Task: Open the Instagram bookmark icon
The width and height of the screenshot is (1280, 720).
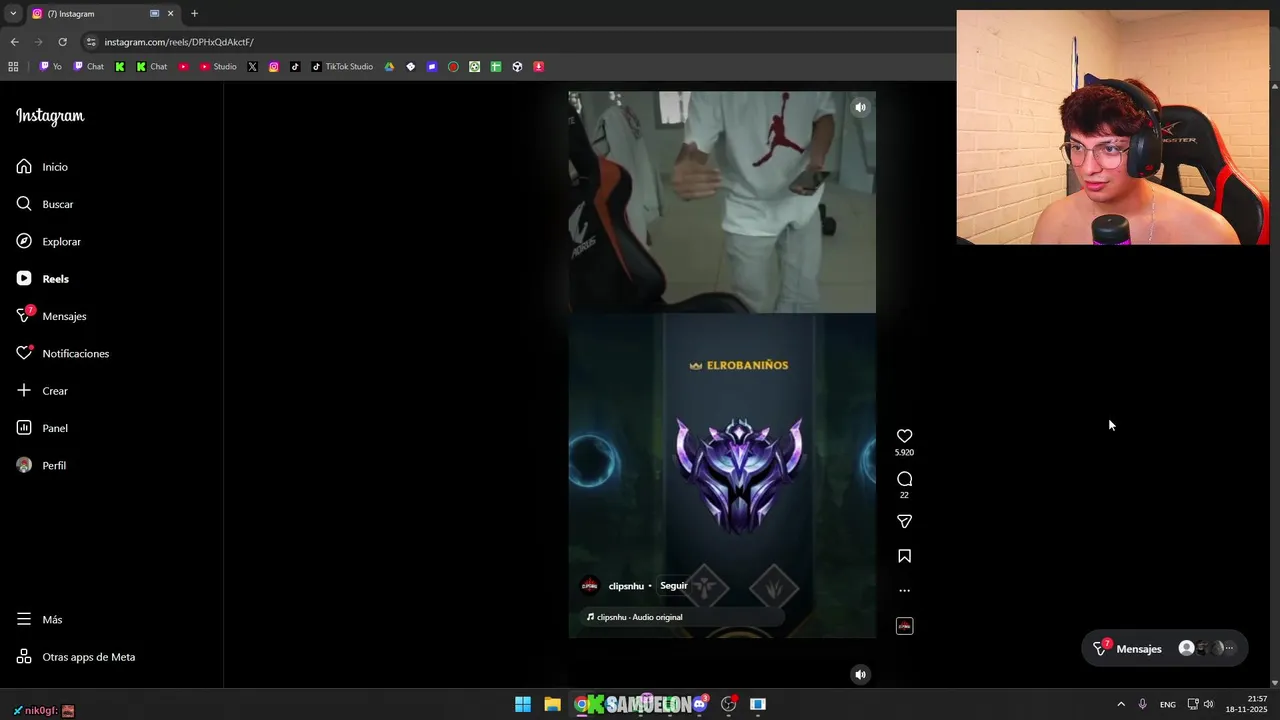Action: [x=274, y=67]
